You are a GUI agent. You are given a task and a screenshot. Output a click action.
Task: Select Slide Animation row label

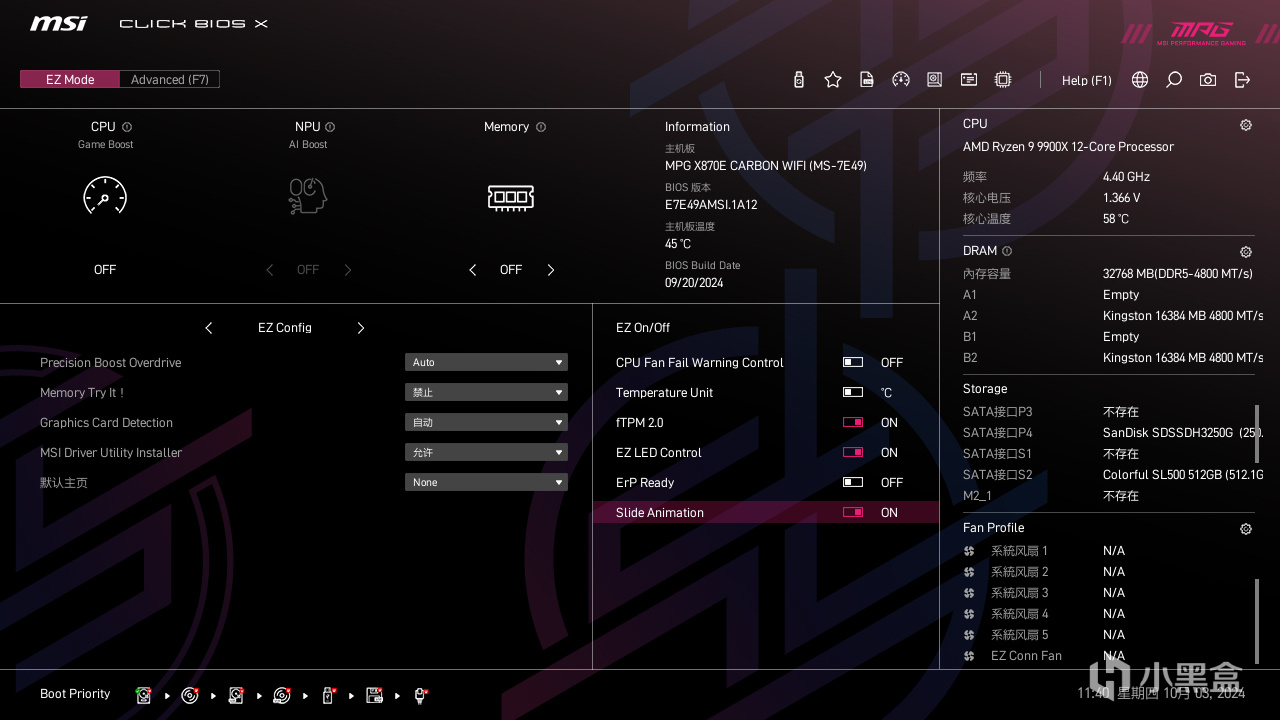point(660,512)
